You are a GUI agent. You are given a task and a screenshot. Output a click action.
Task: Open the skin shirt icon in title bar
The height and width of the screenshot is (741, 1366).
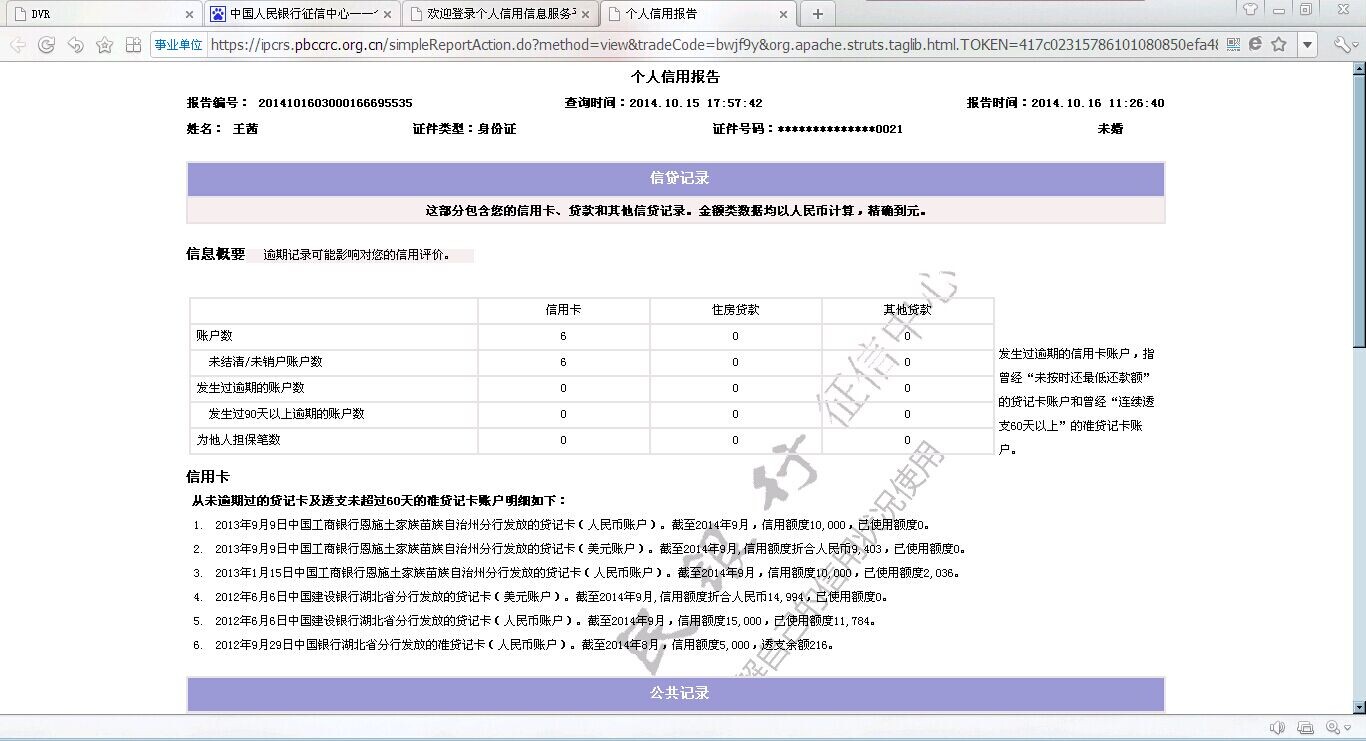1250,10
